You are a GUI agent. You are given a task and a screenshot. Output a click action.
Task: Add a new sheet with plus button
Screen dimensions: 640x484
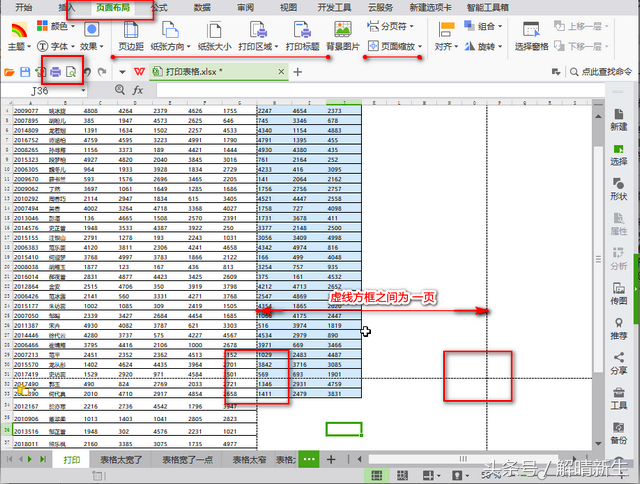(331, 460)
